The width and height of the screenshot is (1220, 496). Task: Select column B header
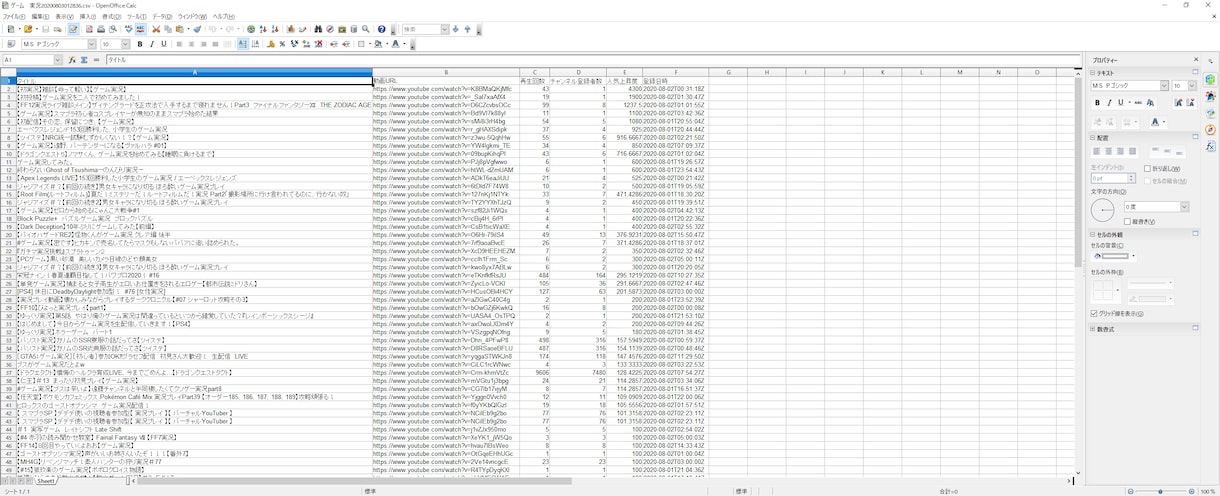click(446, 72)
